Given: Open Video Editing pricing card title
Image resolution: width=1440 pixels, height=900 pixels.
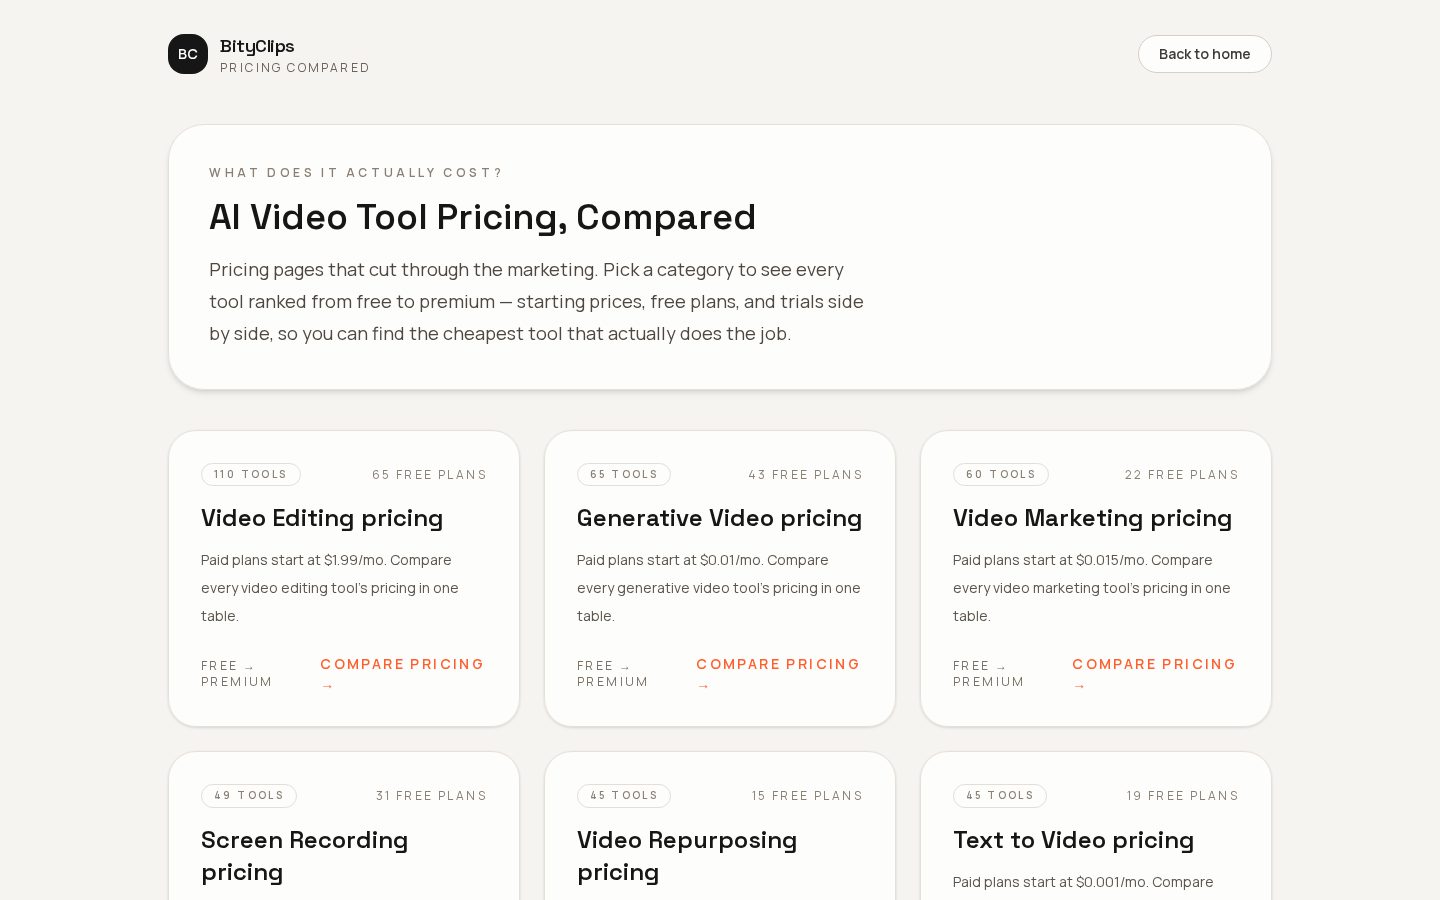Looking at the screenshot, I should click(322, 518).
